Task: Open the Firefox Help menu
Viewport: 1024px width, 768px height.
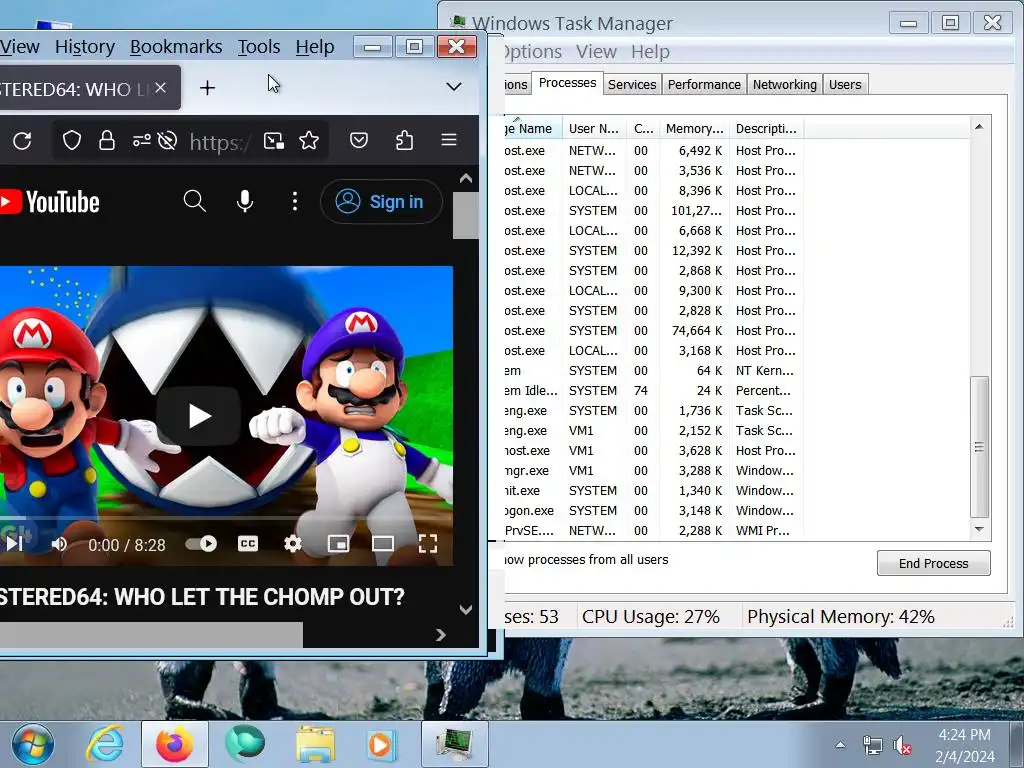Action: (315, 46)
